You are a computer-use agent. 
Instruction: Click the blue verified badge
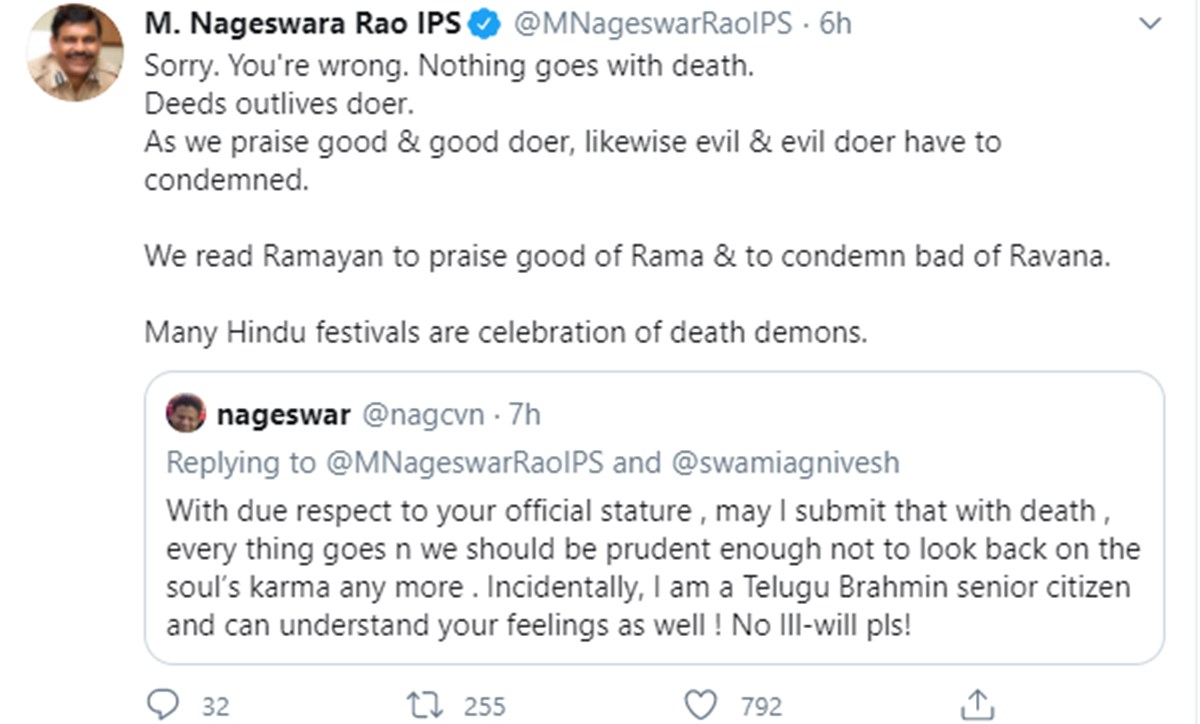[487, 24]
